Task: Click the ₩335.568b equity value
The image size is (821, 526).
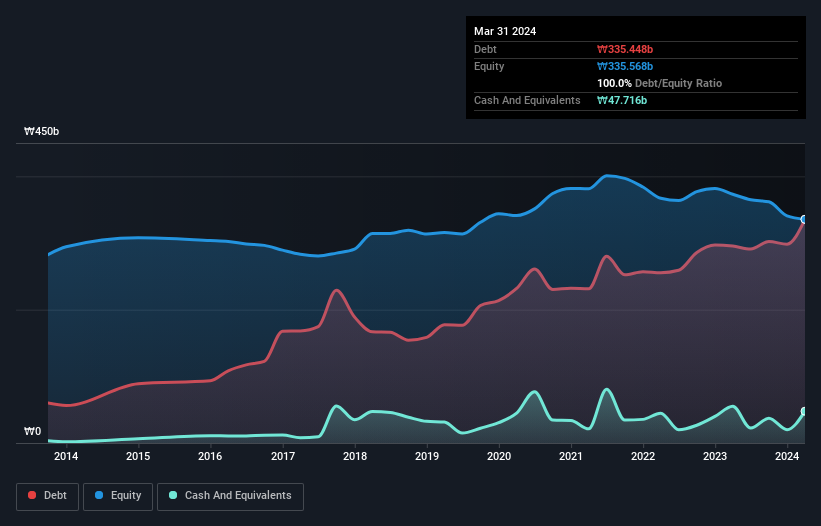Action: pos(625,66)
